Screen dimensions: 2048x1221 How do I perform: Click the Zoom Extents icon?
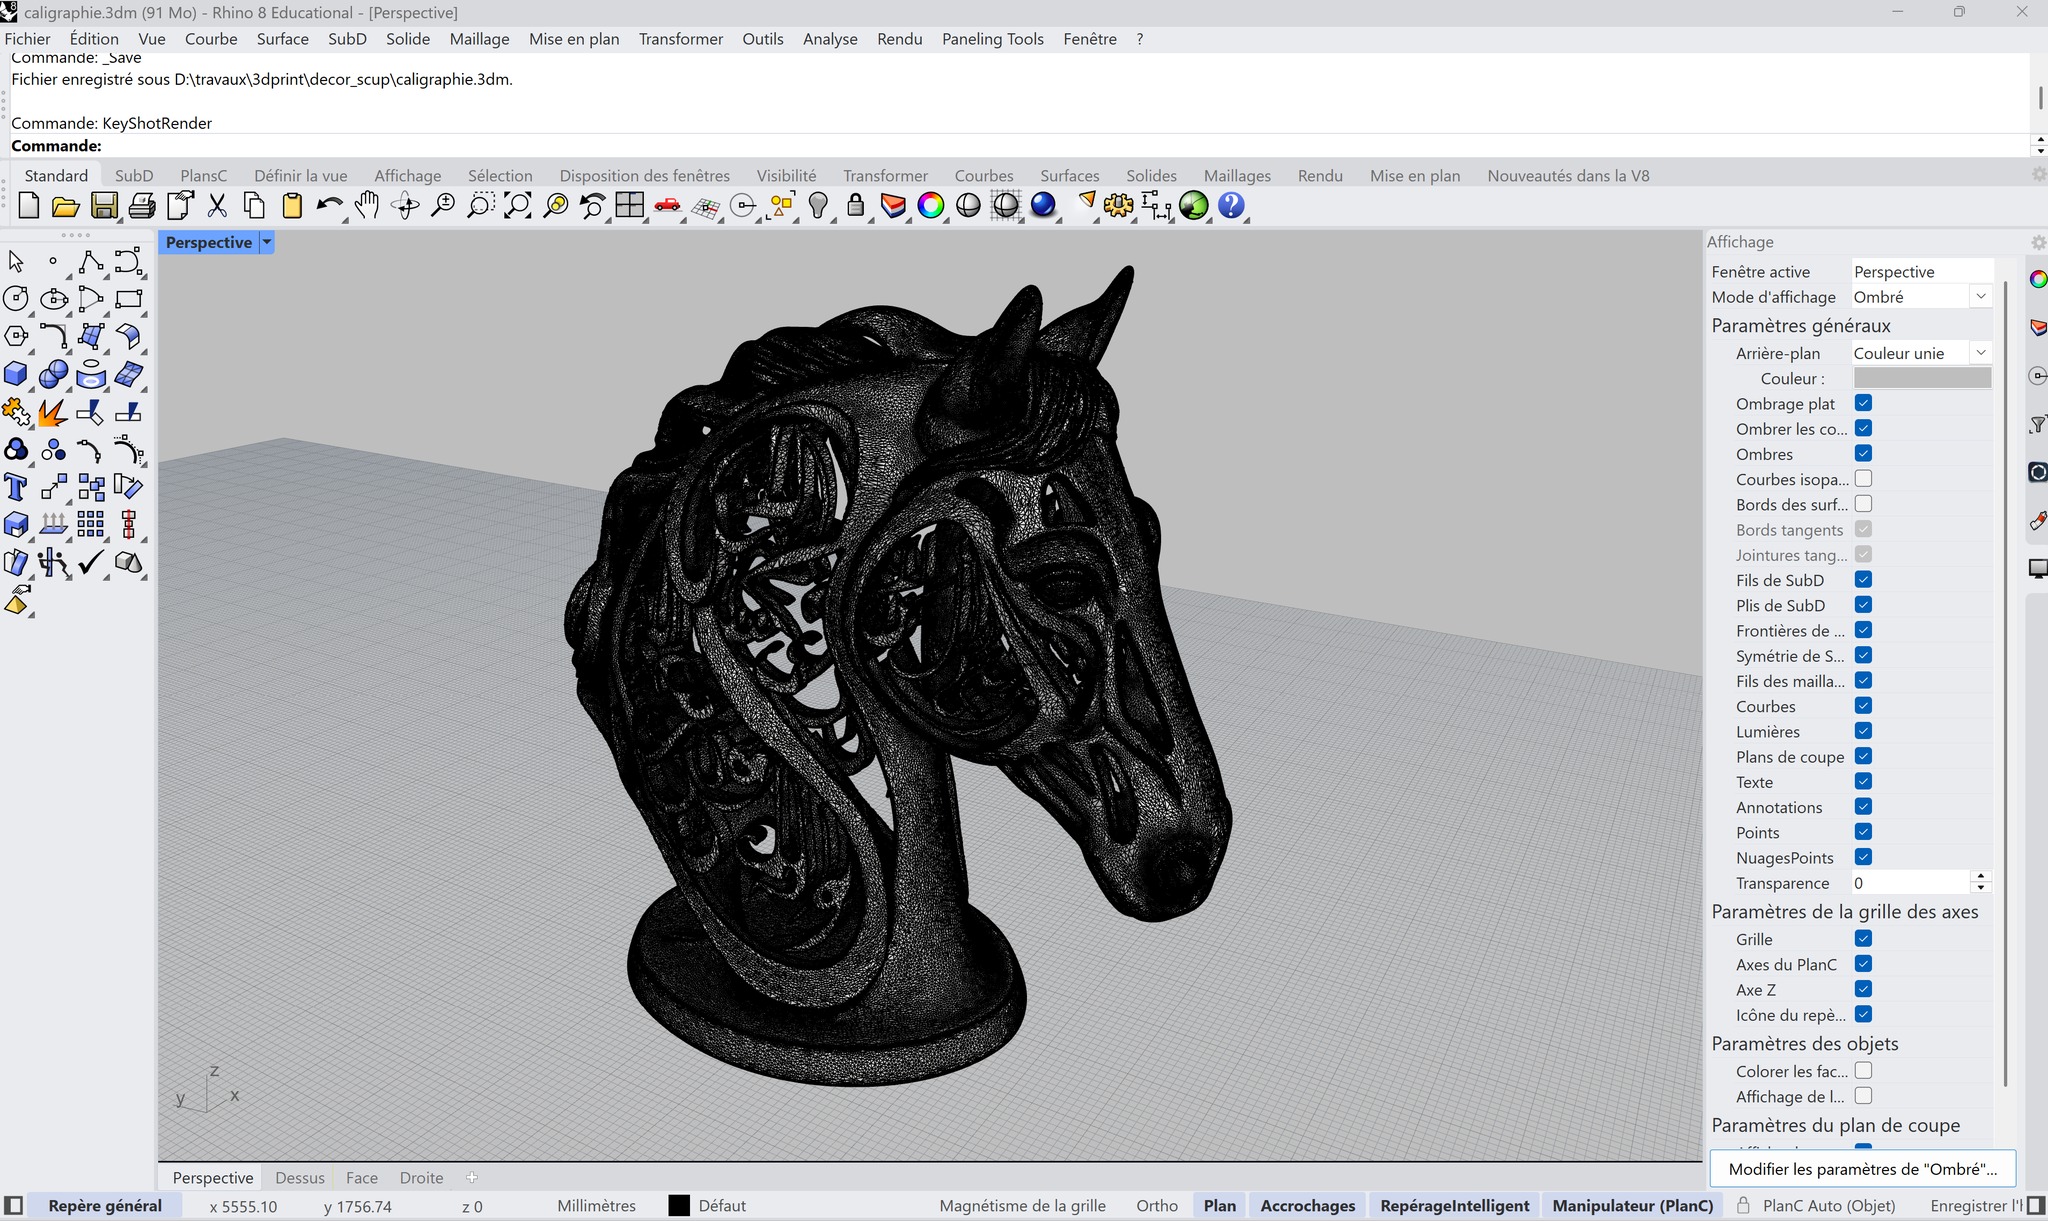pyautogui.click(x=518, y=206)
